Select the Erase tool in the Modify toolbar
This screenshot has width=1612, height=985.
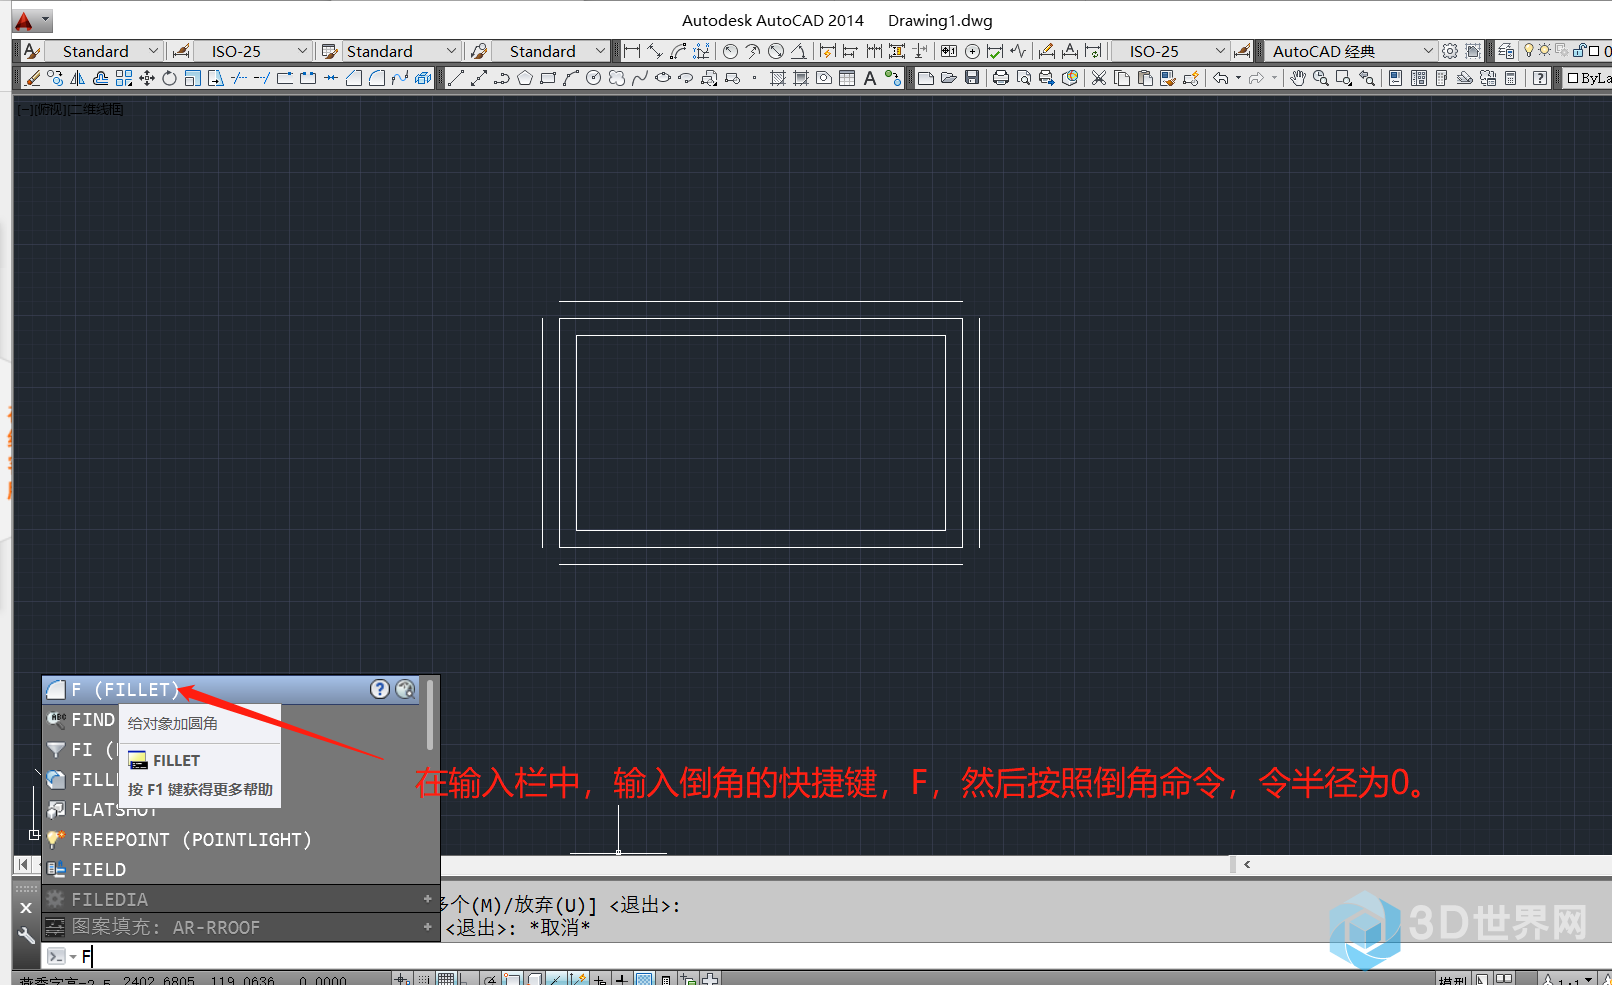[33, 78]
